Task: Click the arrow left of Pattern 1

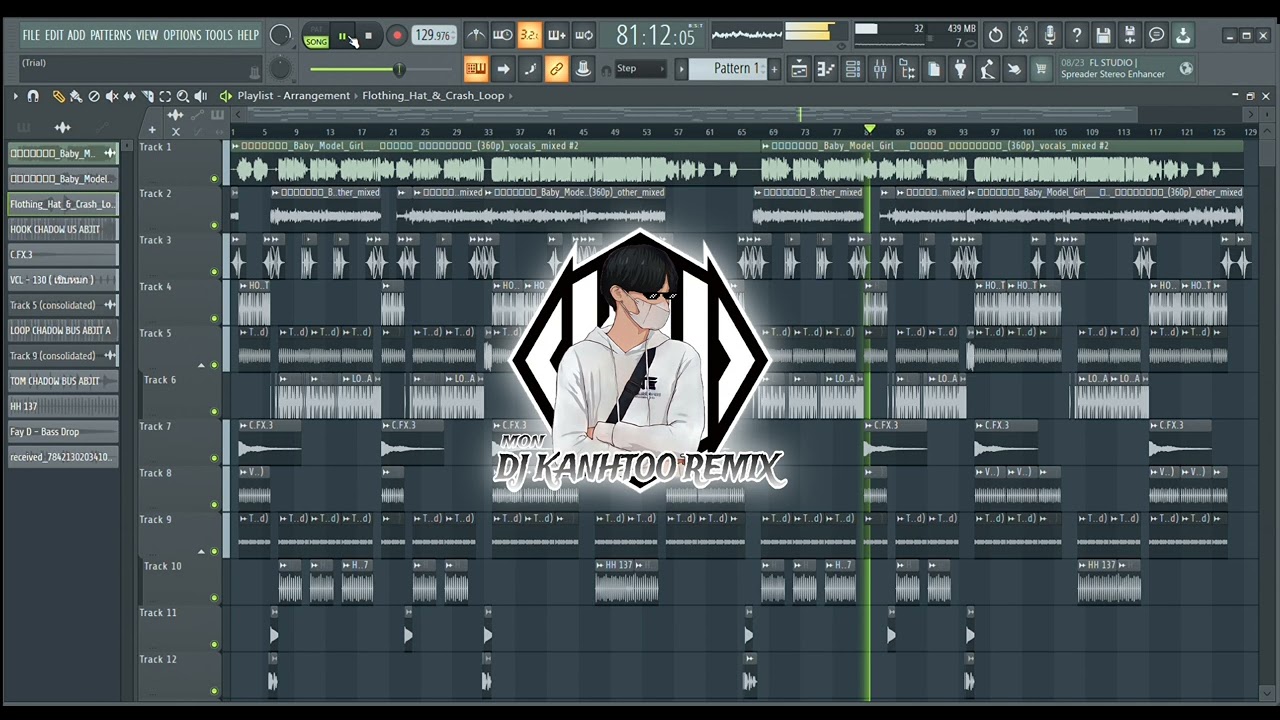Action: click(x=682, y=69)
